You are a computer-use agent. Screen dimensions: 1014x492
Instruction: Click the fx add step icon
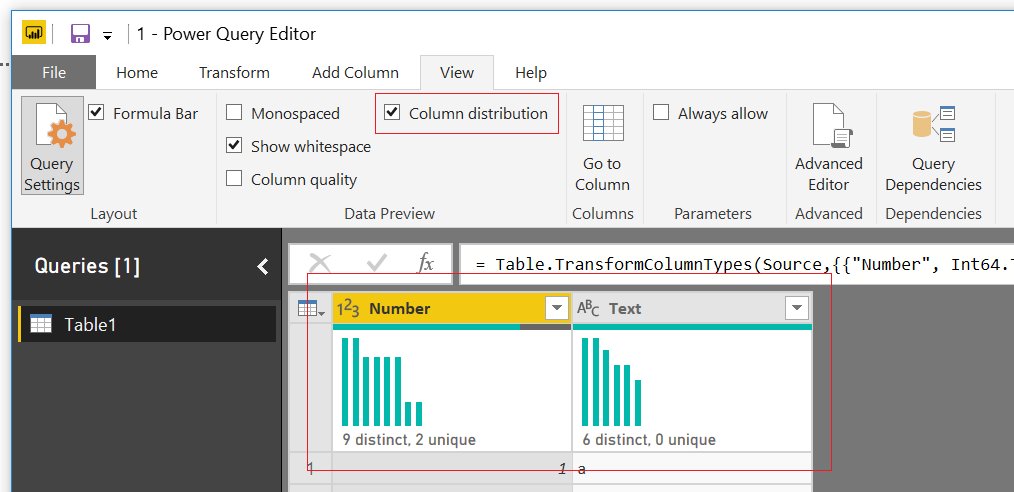click(x=425, y=263)
